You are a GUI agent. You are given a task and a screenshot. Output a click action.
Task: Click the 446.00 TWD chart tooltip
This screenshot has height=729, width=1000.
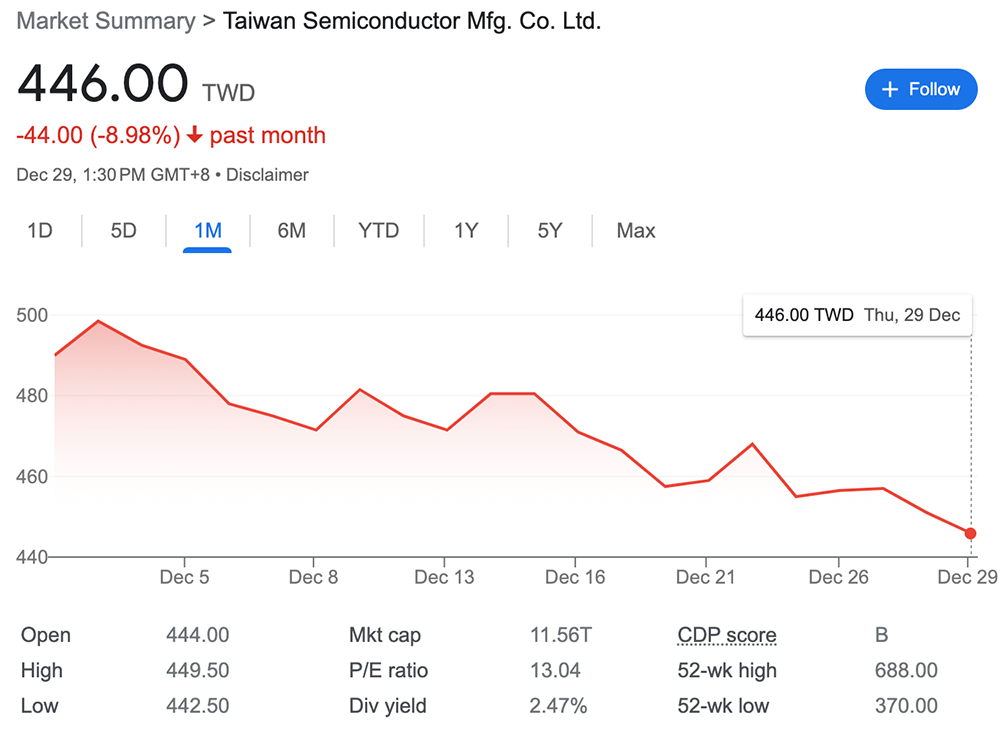pos(857,315)
